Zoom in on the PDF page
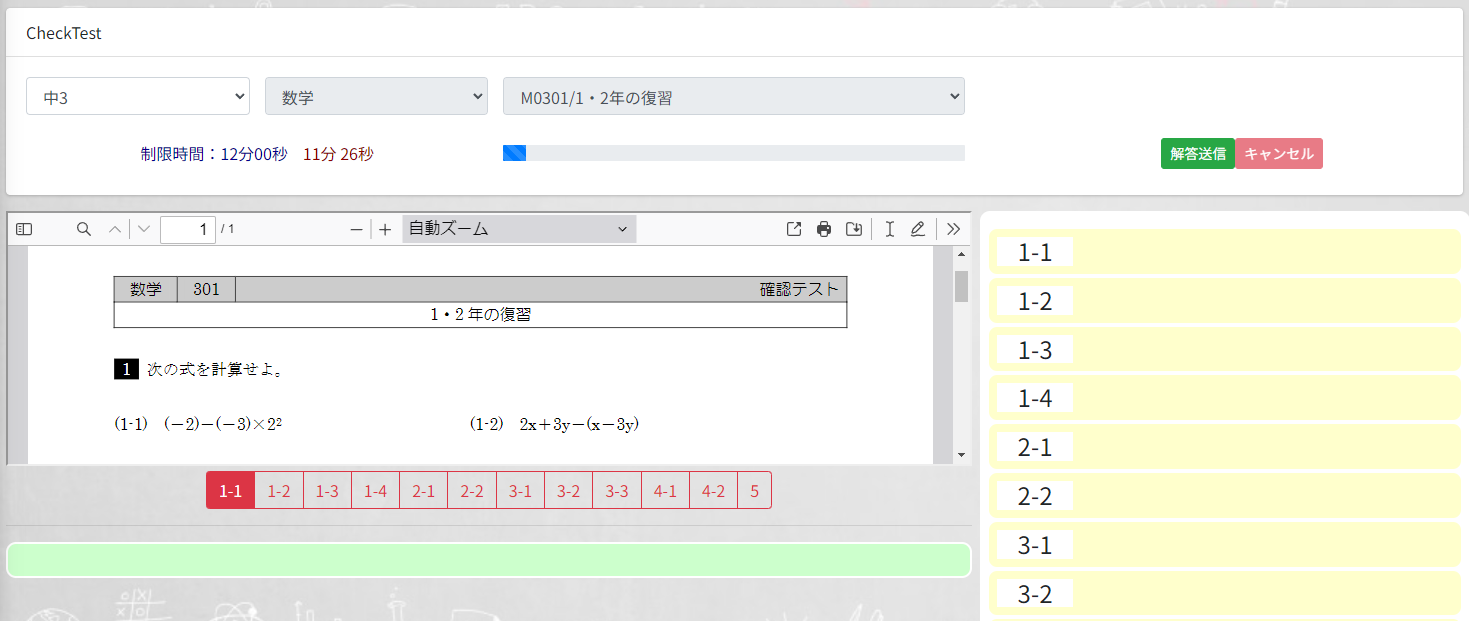This screenshot has height=621, width=1469. [385, 229]
